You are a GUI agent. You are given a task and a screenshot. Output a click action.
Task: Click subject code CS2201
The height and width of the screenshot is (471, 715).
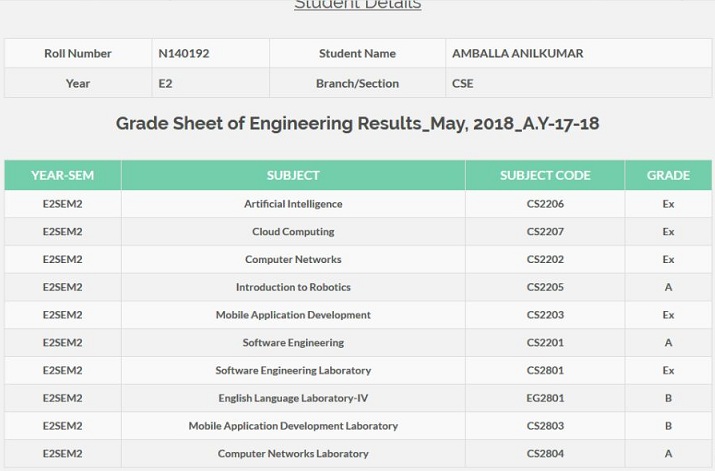point(545,343)
